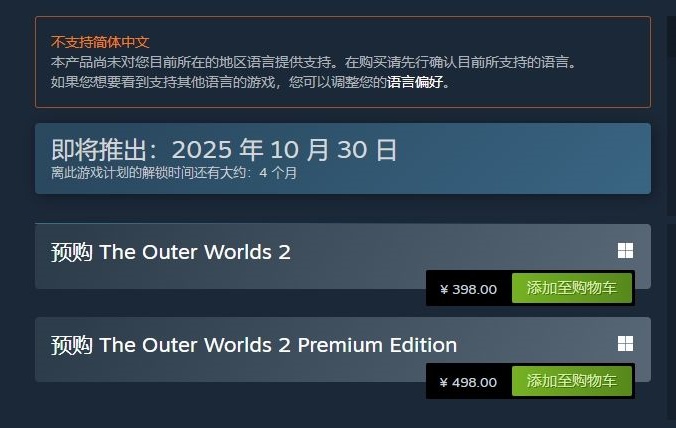Click the ¥ 398.00 price label
Viewport: 676px width, 428px height.
469,289
